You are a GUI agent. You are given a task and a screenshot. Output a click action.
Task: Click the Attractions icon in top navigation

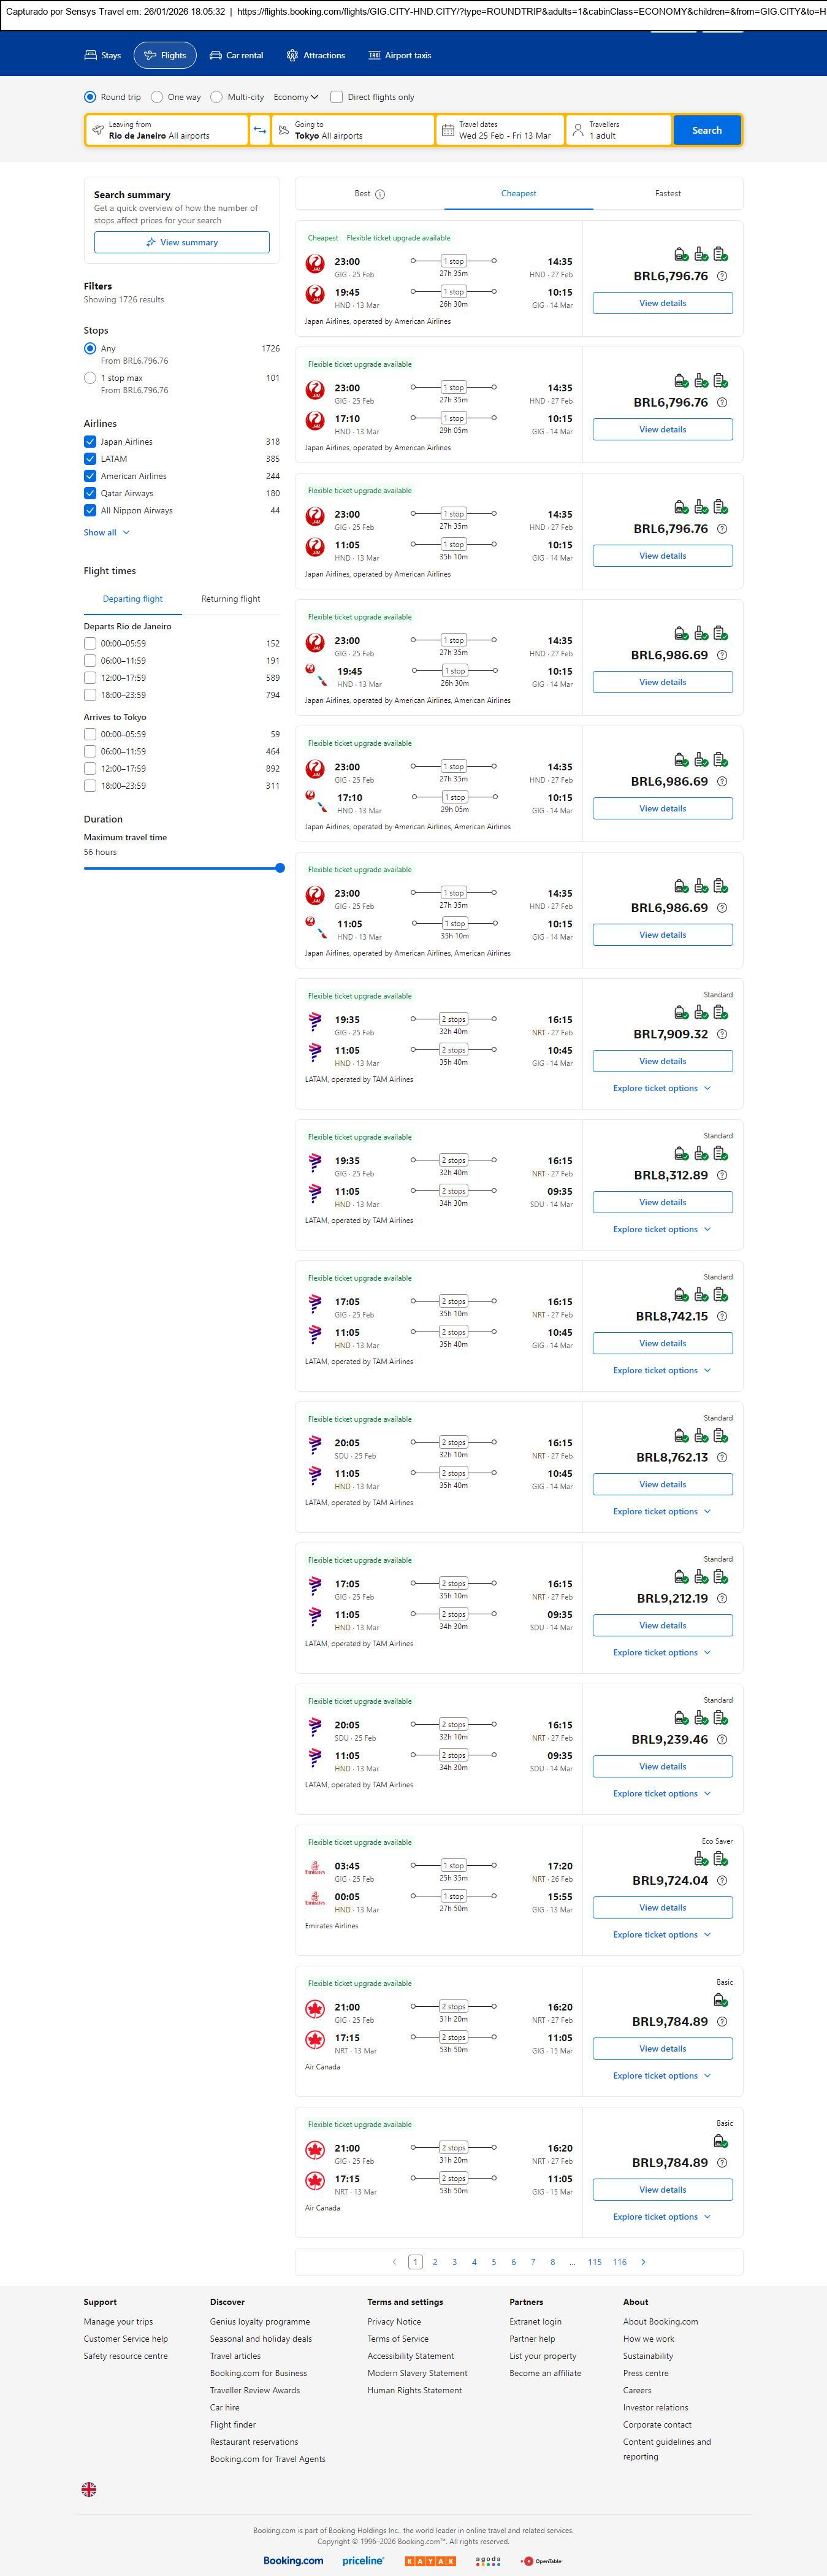click(x=292, y=56)
